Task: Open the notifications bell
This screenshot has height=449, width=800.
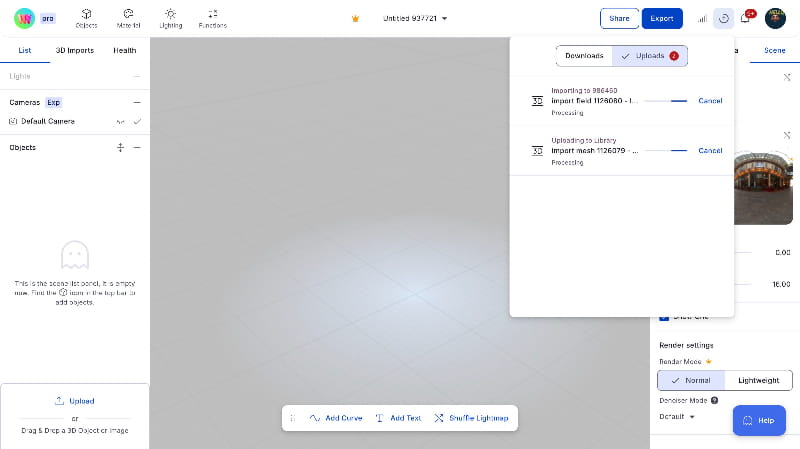Action: (x=745, y=18)
